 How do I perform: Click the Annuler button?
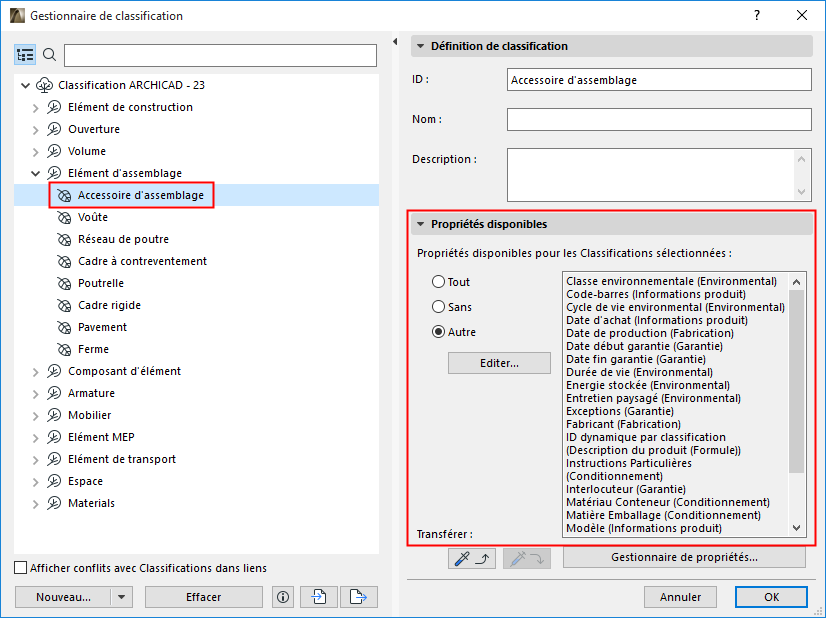click(680, 597)
